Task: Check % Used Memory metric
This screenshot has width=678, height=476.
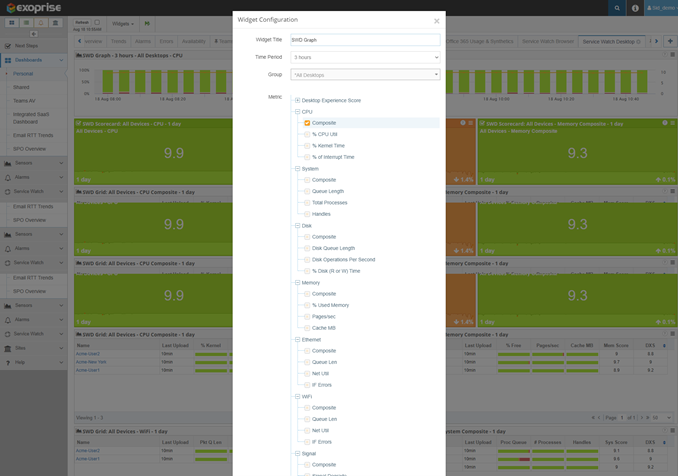Action: 307,305
